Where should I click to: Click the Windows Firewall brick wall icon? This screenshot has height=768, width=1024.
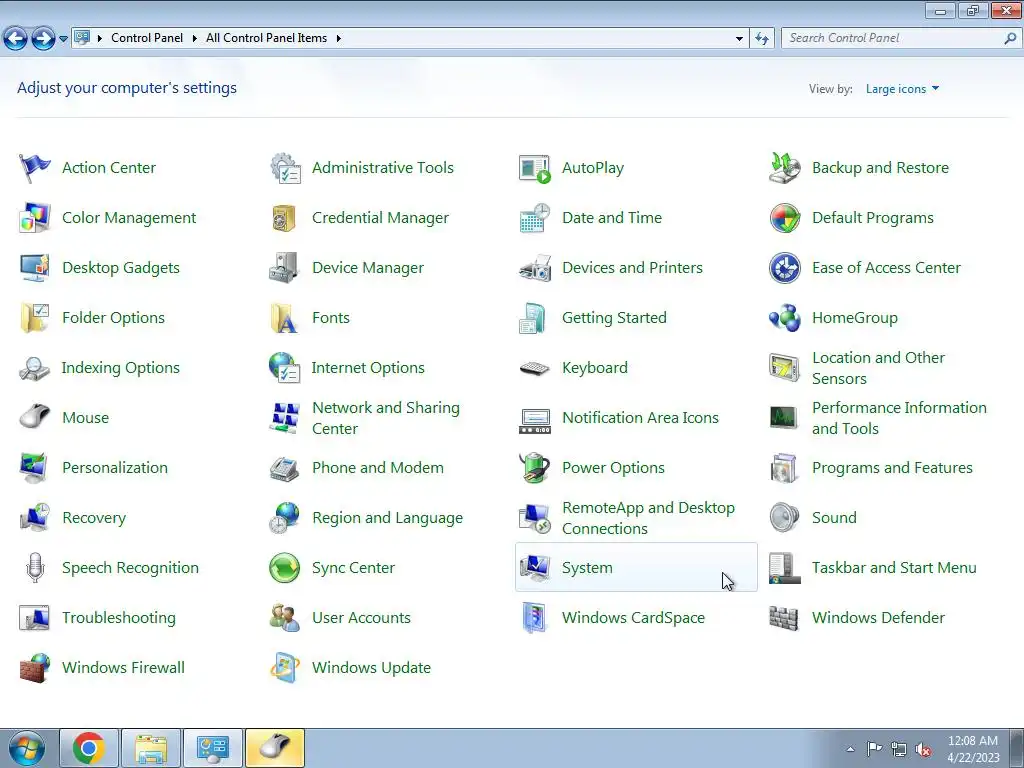(35, 667)
